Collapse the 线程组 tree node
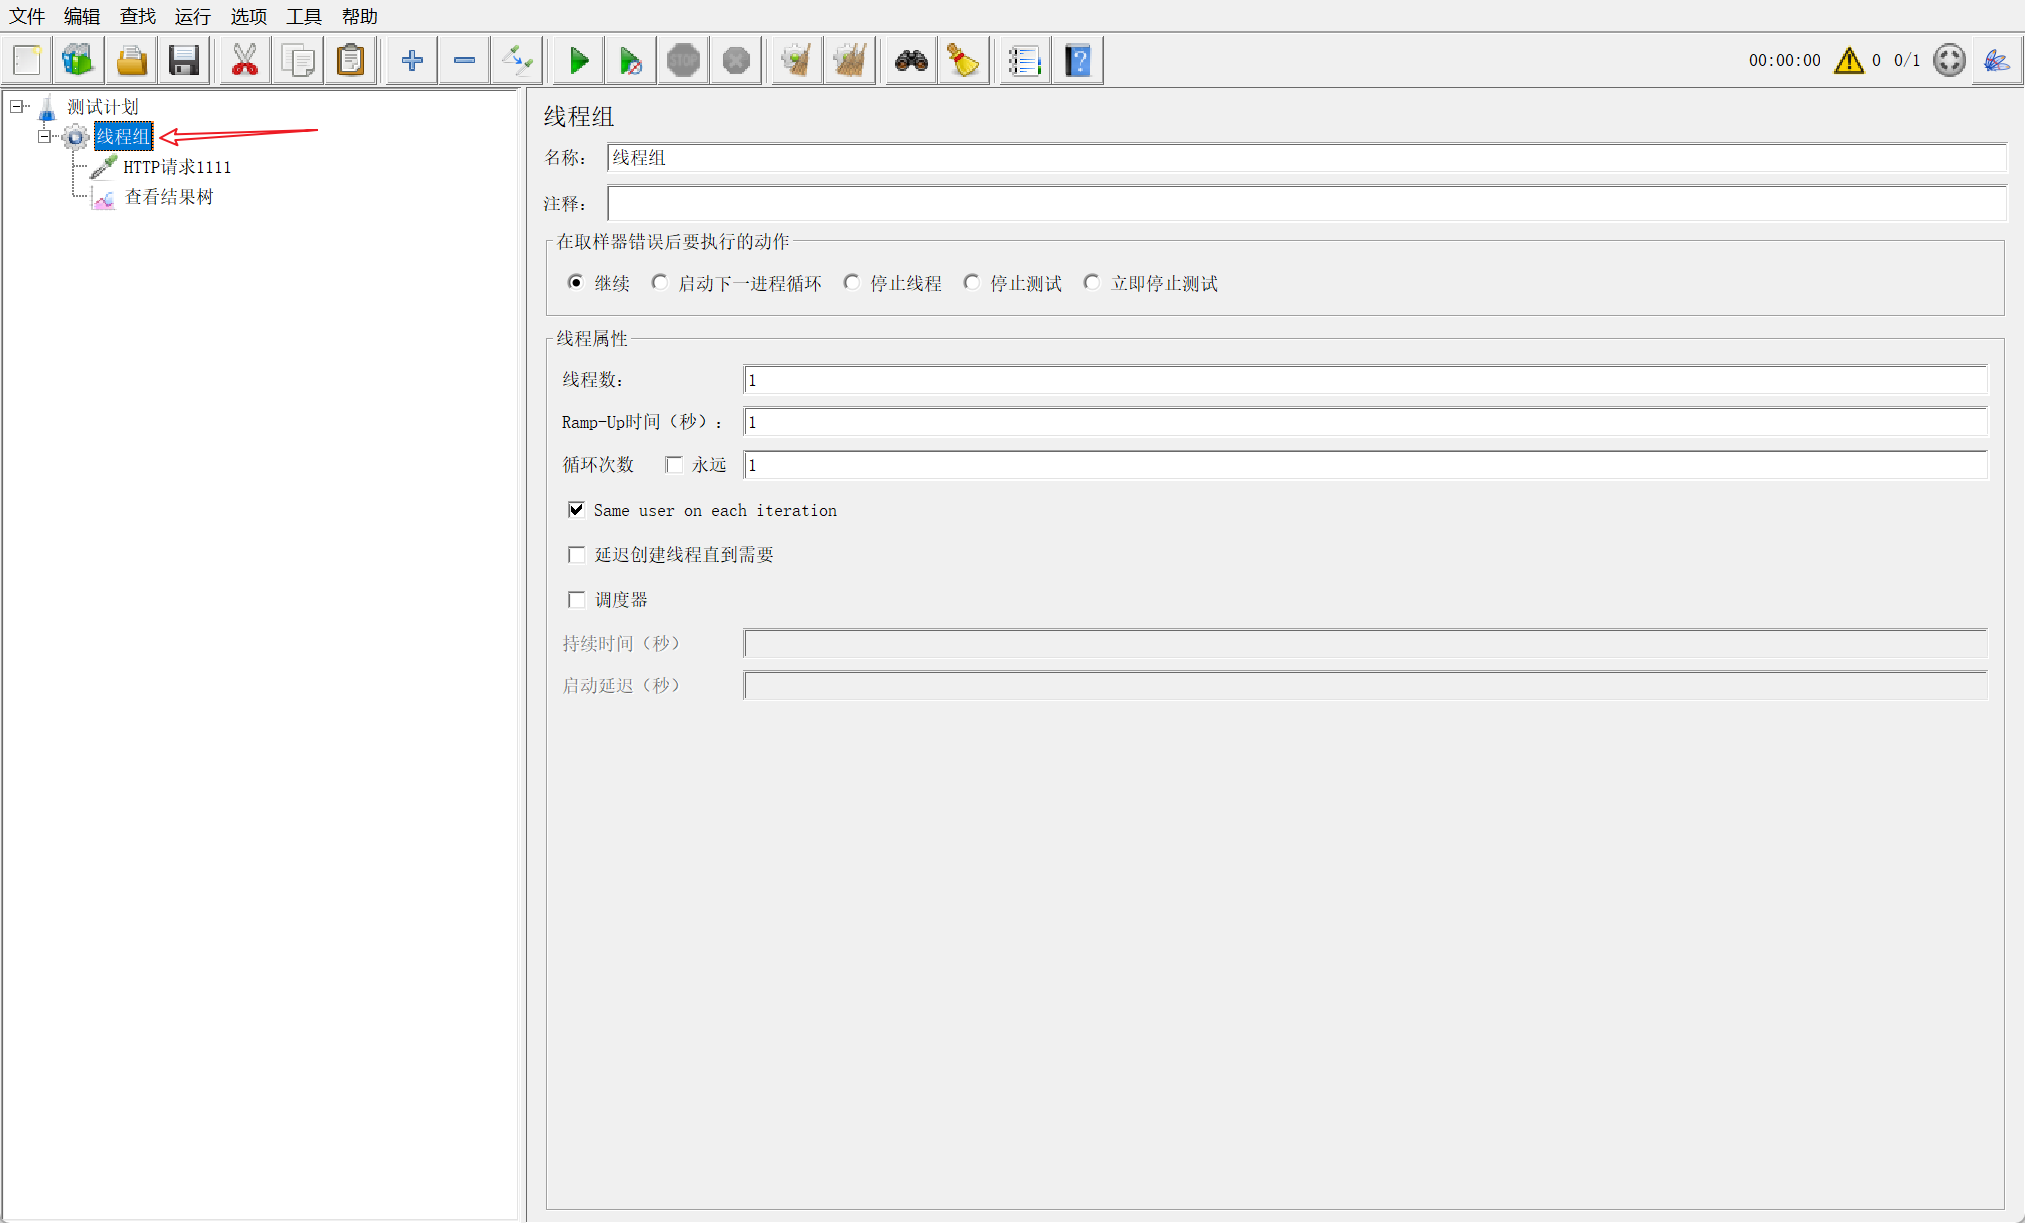2025x1223 pixels. tap(44, 137)
